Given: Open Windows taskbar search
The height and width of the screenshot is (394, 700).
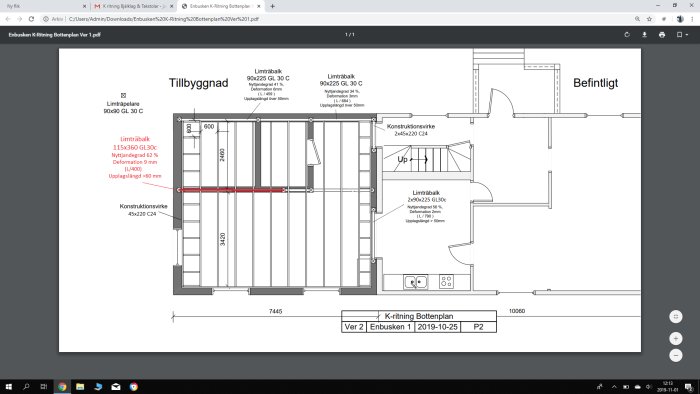Looking at the screenshot, I should pos(26,386).
